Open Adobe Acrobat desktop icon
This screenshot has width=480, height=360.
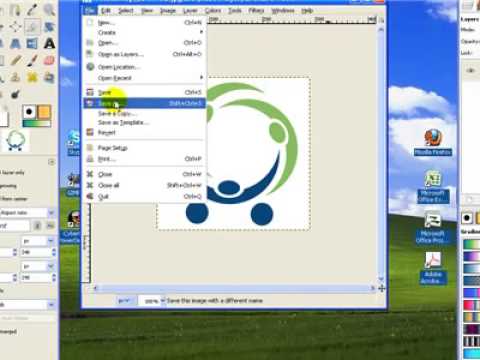(x=433, y=268)
